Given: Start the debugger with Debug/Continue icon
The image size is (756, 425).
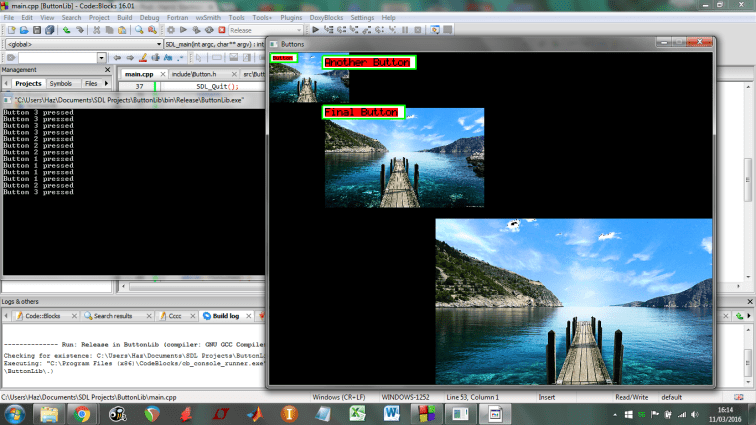Looking at the screenshot, I should pyautogui.click(x=315, y=30).
